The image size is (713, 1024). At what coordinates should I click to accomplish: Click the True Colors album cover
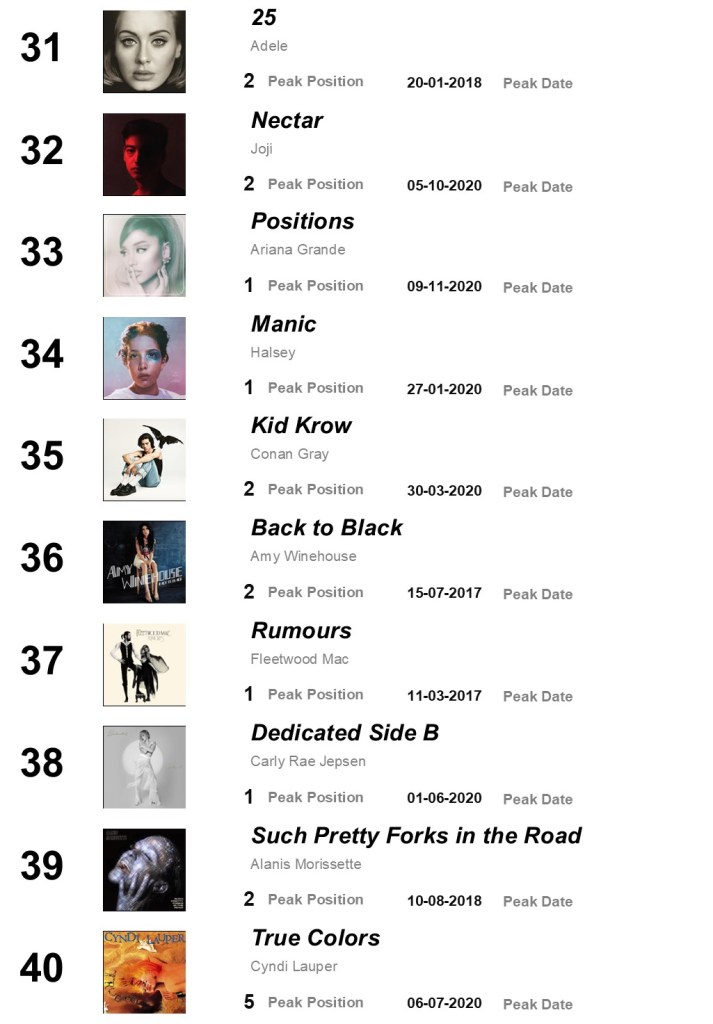click(x=144, y=971)
